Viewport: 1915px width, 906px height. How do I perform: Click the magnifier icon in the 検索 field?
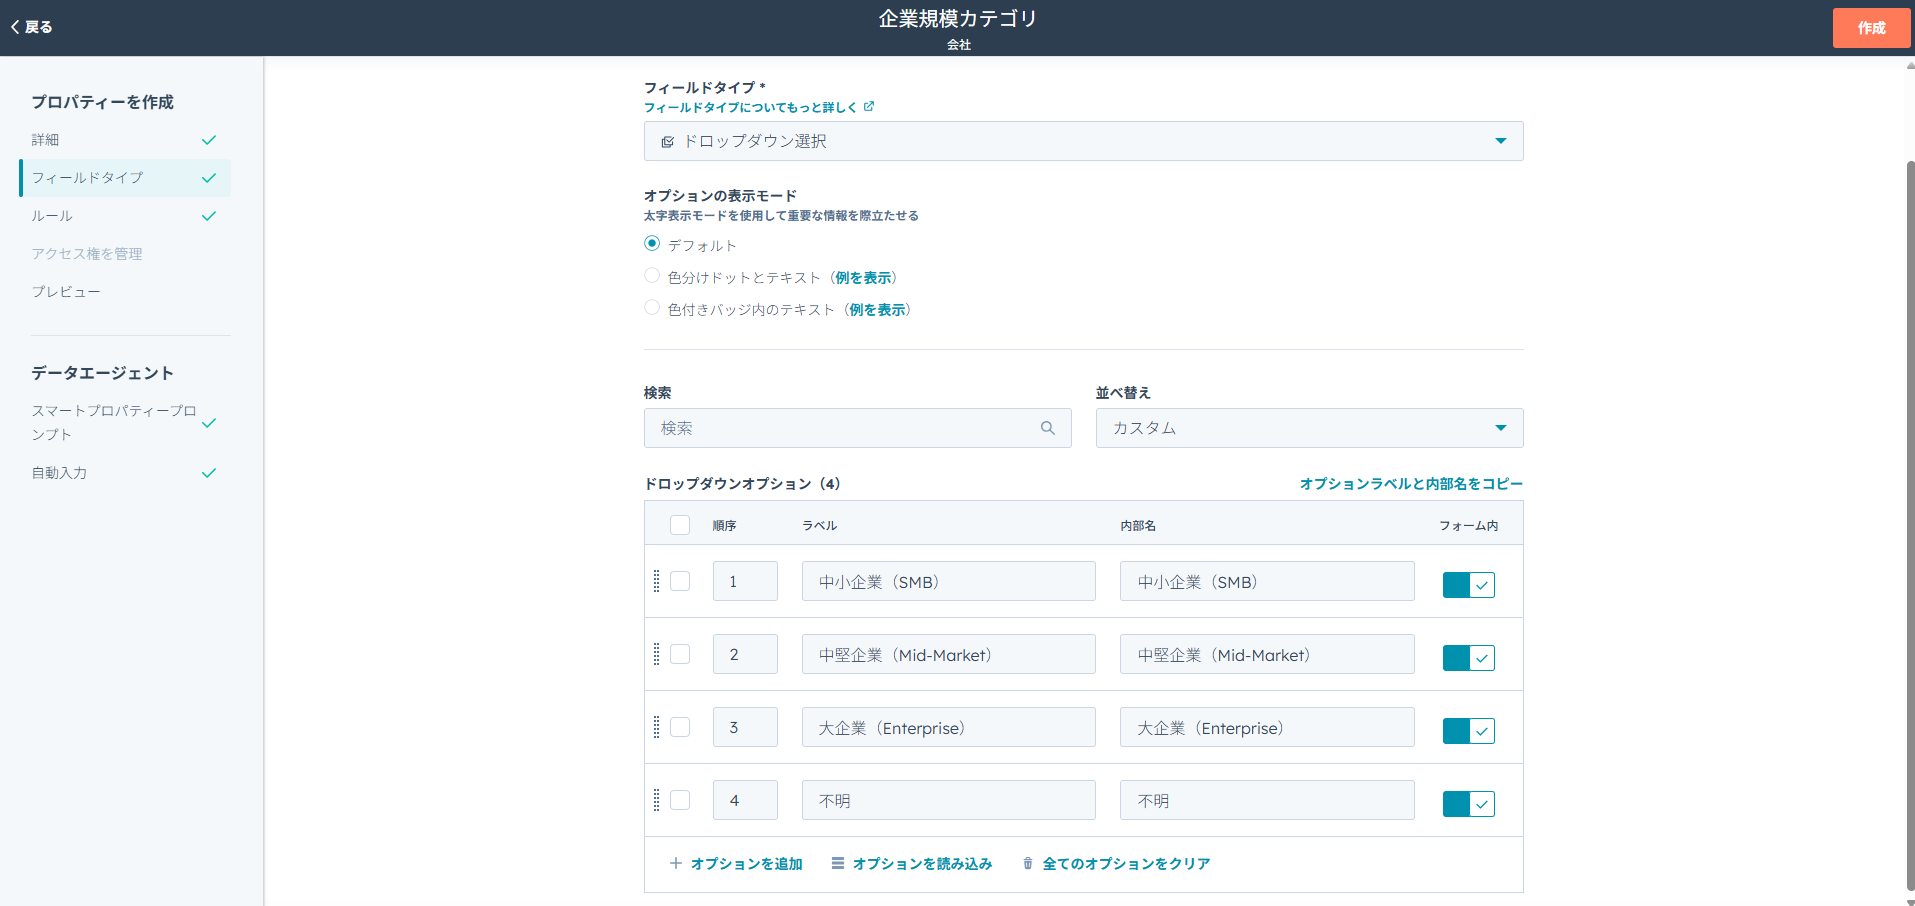pos(1047,427)
